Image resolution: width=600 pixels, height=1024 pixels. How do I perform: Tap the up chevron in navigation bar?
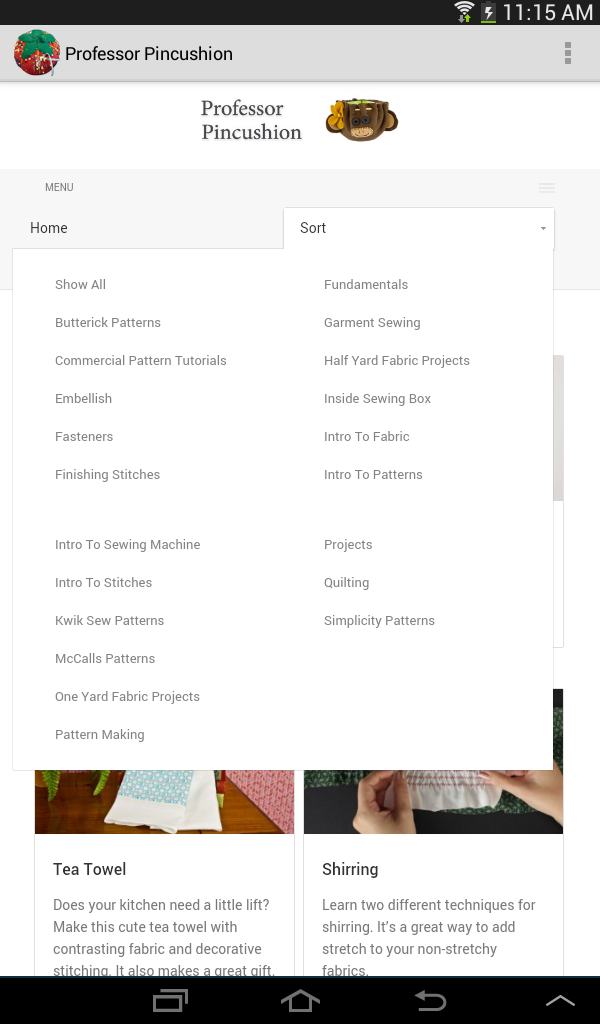[x=559, y=1000]
